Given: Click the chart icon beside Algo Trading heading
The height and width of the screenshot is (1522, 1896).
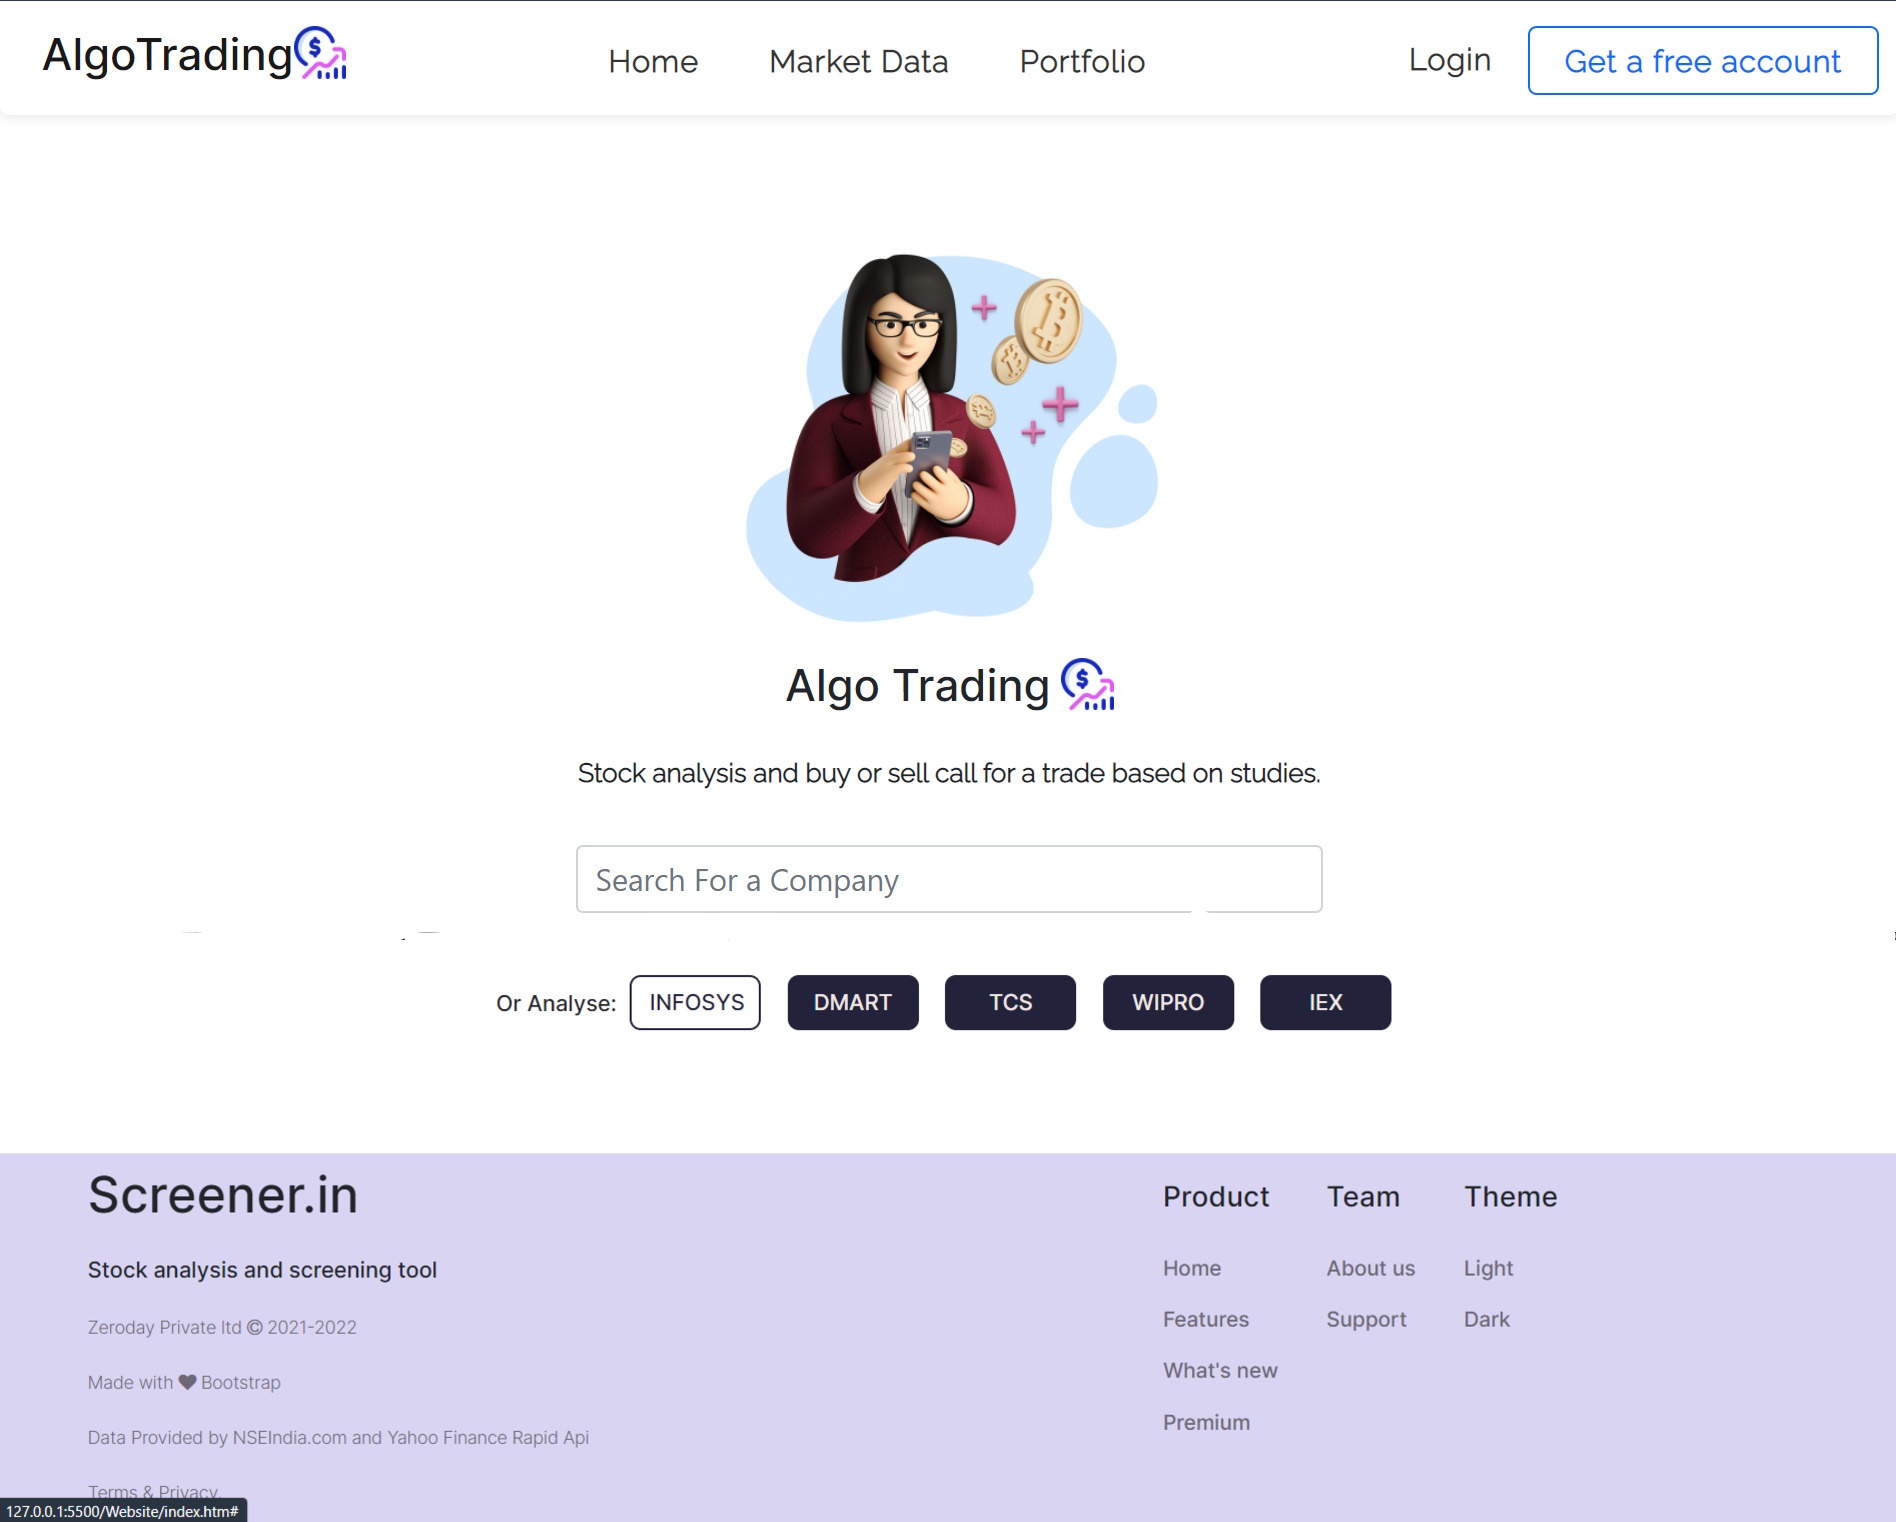Looking at the screenshot, I should pyautogui.click(x=1088, y=685).
